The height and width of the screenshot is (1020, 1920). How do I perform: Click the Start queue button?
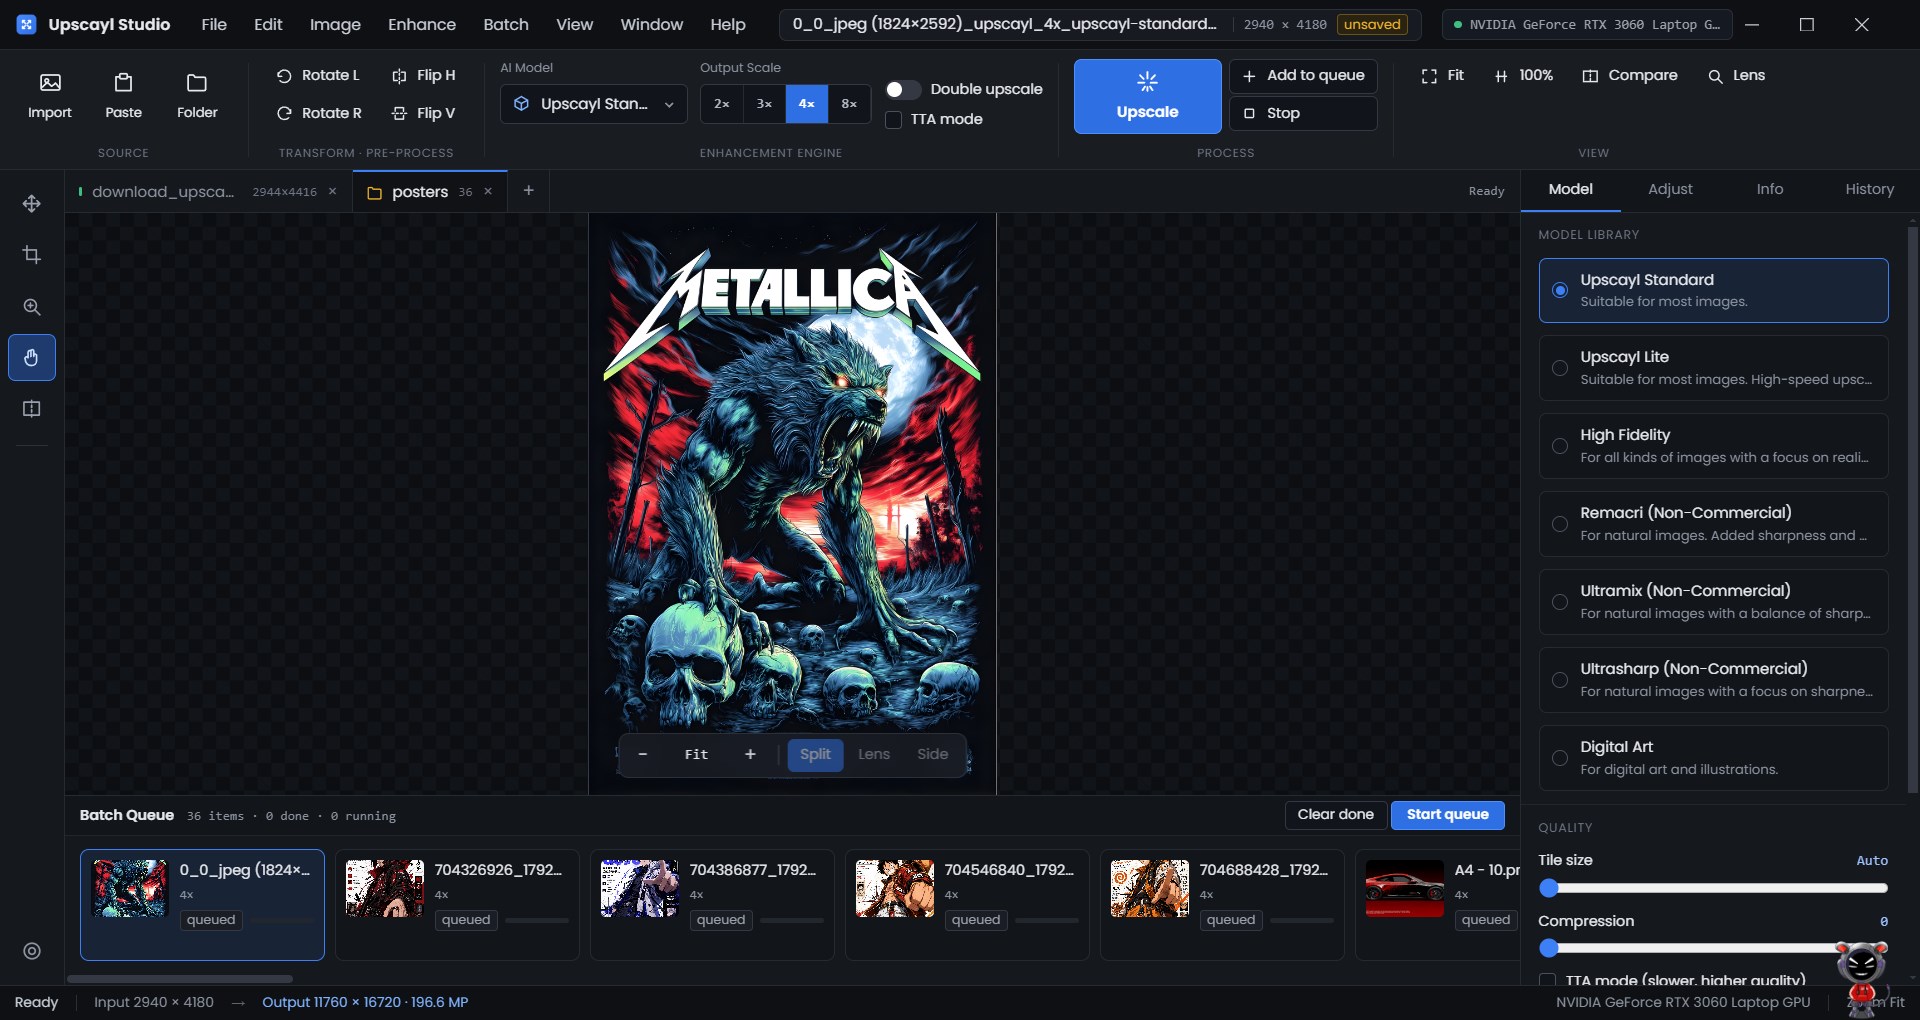[1447, 815]
